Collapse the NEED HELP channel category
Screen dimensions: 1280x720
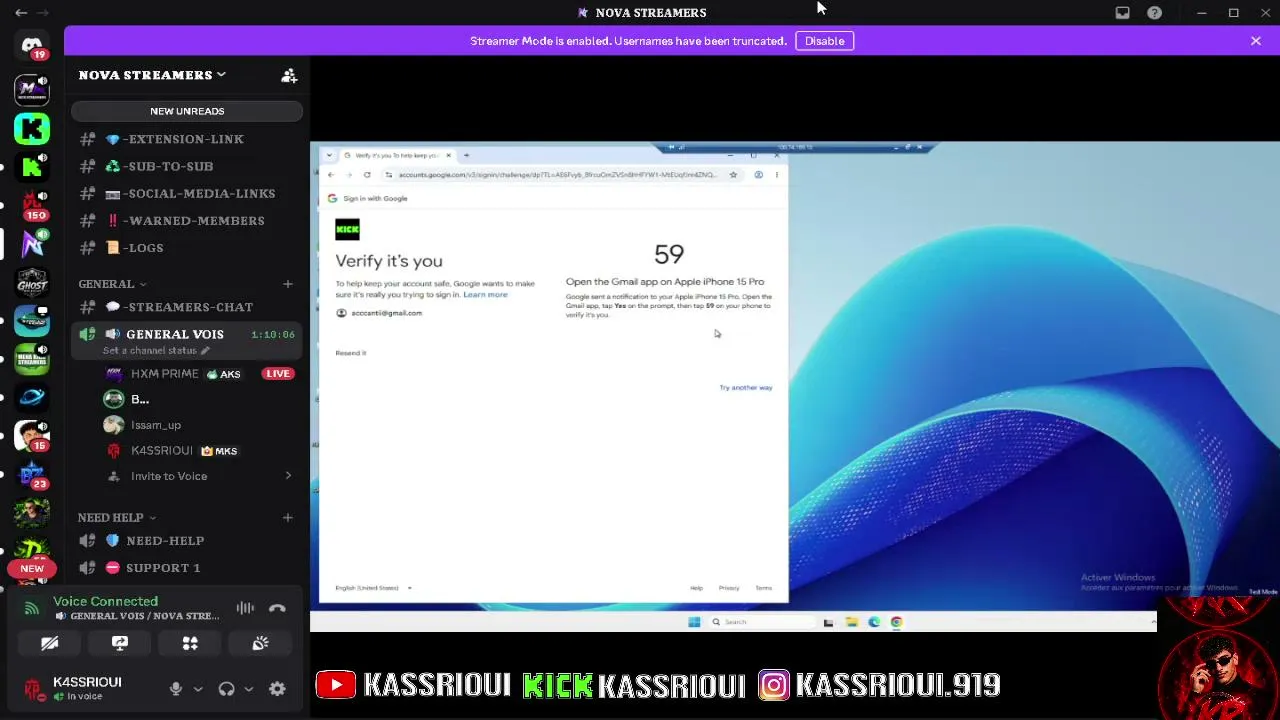(x=117, y=518)
